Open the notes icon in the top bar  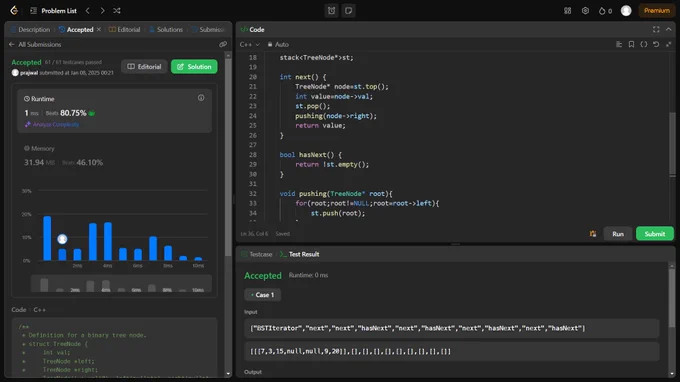click(349, 11)
